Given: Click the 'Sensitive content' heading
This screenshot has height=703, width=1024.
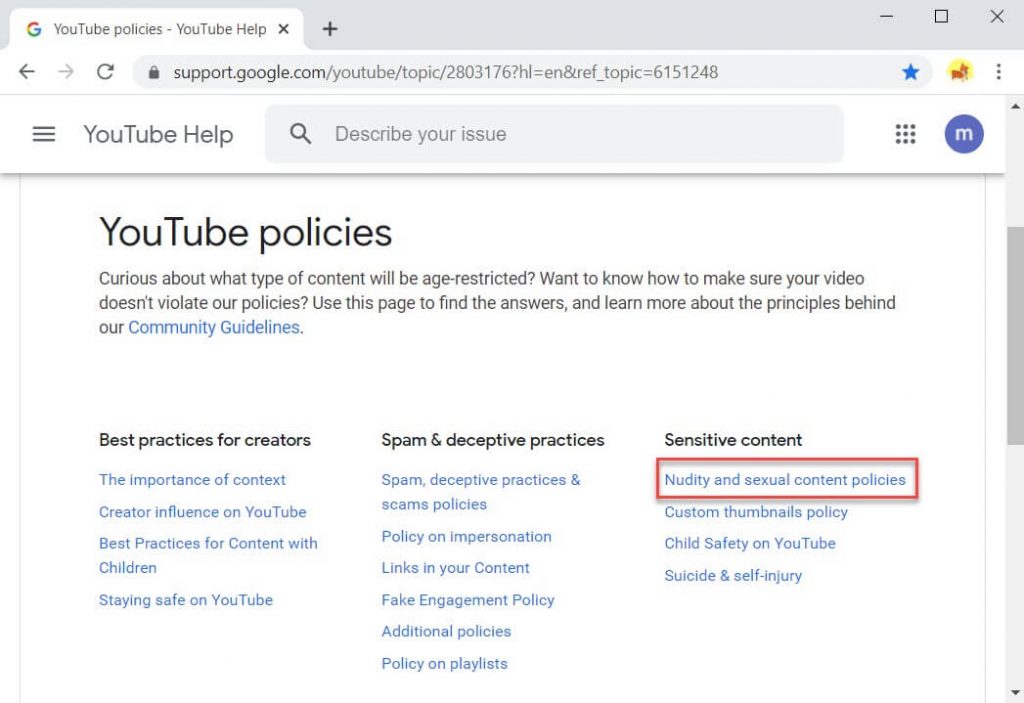Looking at the screenshot, I should pos(733,440).
